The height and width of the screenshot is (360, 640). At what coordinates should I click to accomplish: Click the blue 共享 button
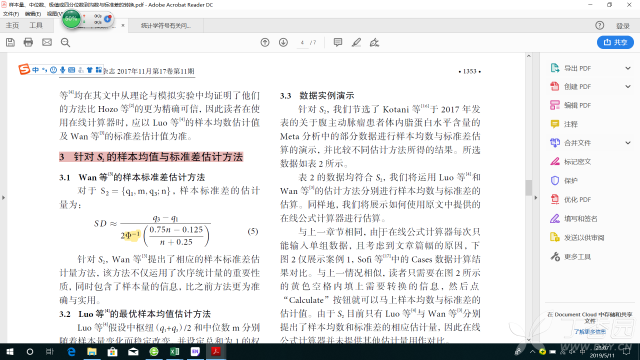pyautogui.click(x=615, y=42)
